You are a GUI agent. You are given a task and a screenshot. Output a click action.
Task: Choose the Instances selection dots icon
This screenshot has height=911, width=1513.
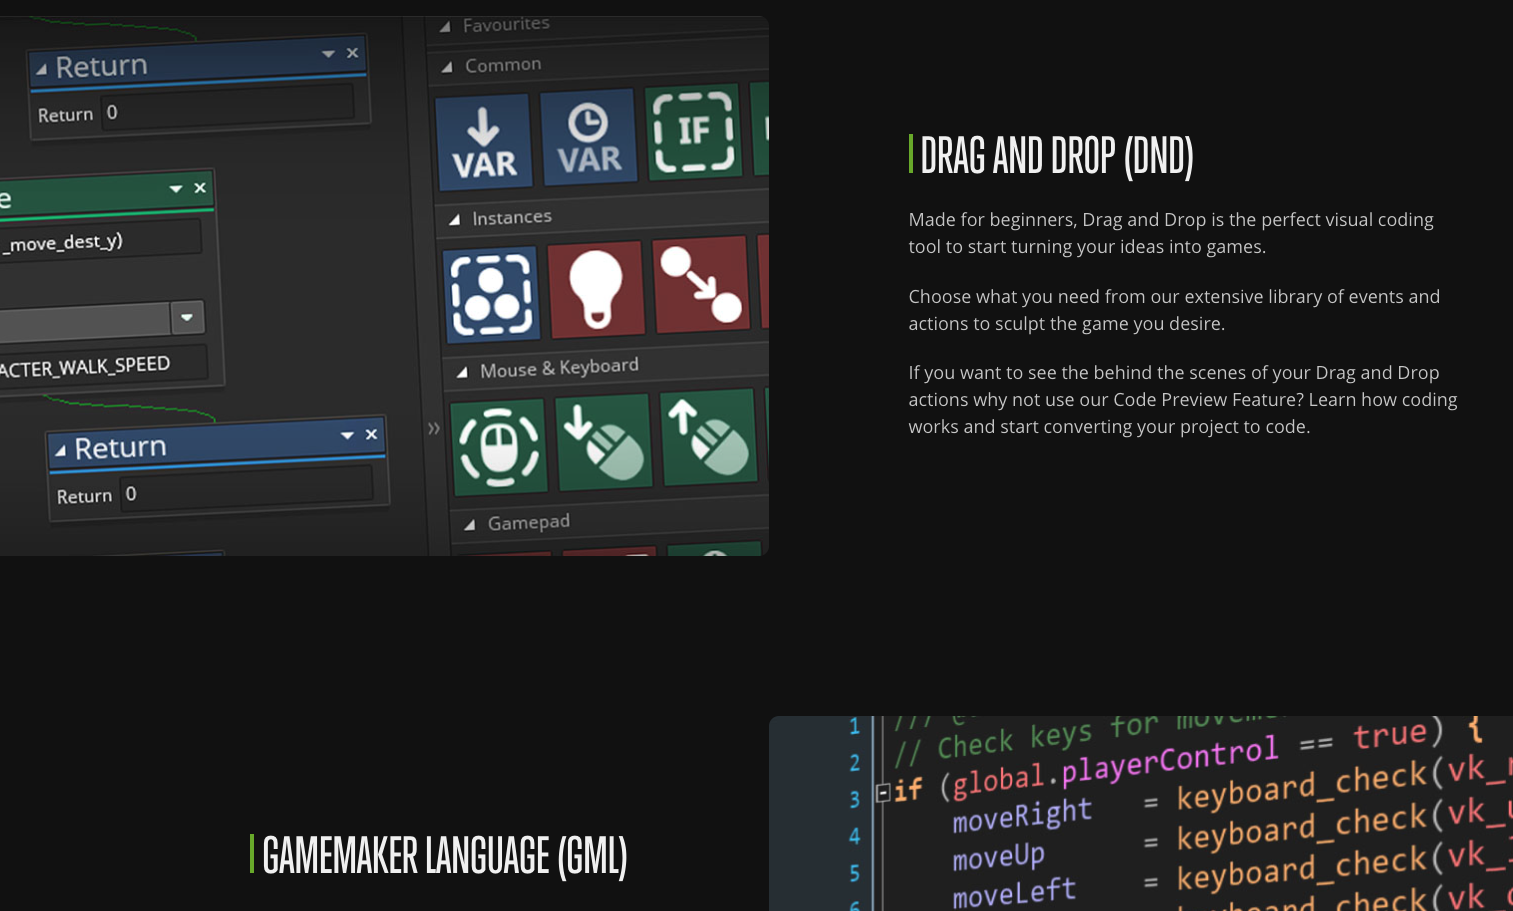(x=491, y=295)
